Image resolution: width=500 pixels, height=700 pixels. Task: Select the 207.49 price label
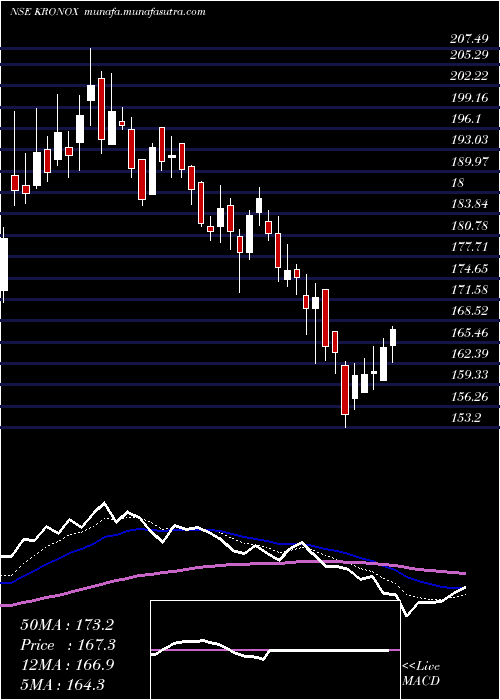tap(469, 39)
